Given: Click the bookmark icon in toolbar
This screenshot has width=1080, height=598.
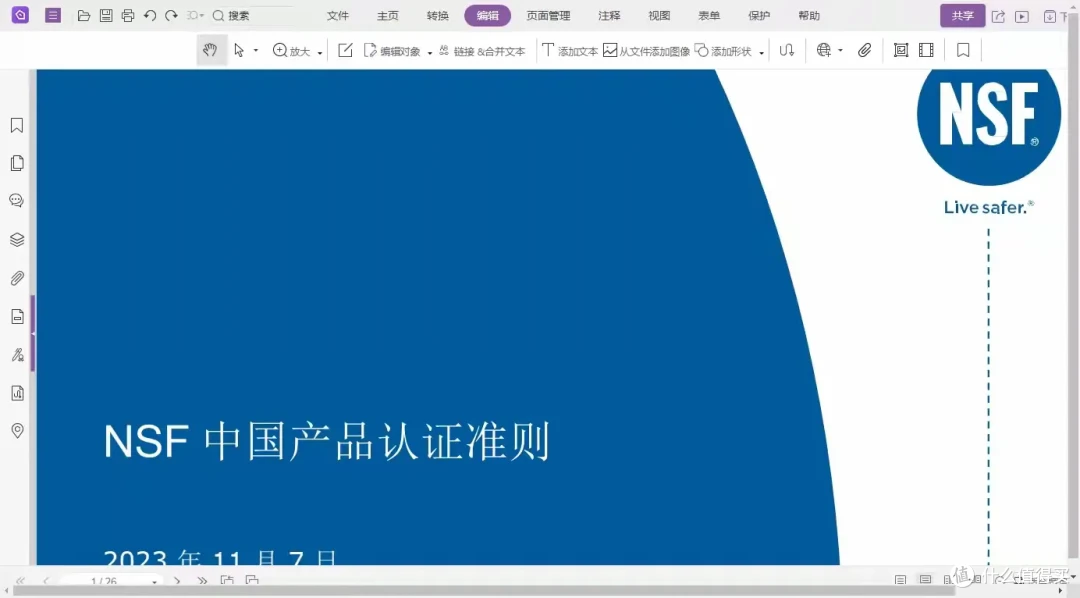Looking at the screenshot, I should pyautogui.click(x=963, y=50).
